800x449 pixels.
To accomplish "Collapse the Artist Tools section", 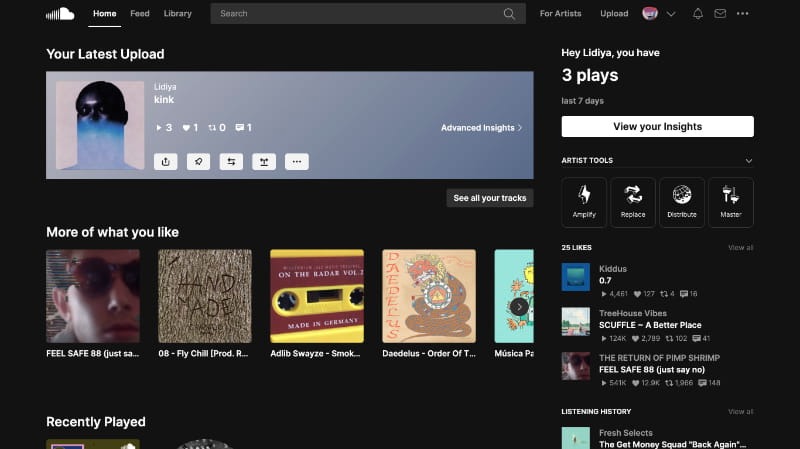I will (x=749, y=160).
